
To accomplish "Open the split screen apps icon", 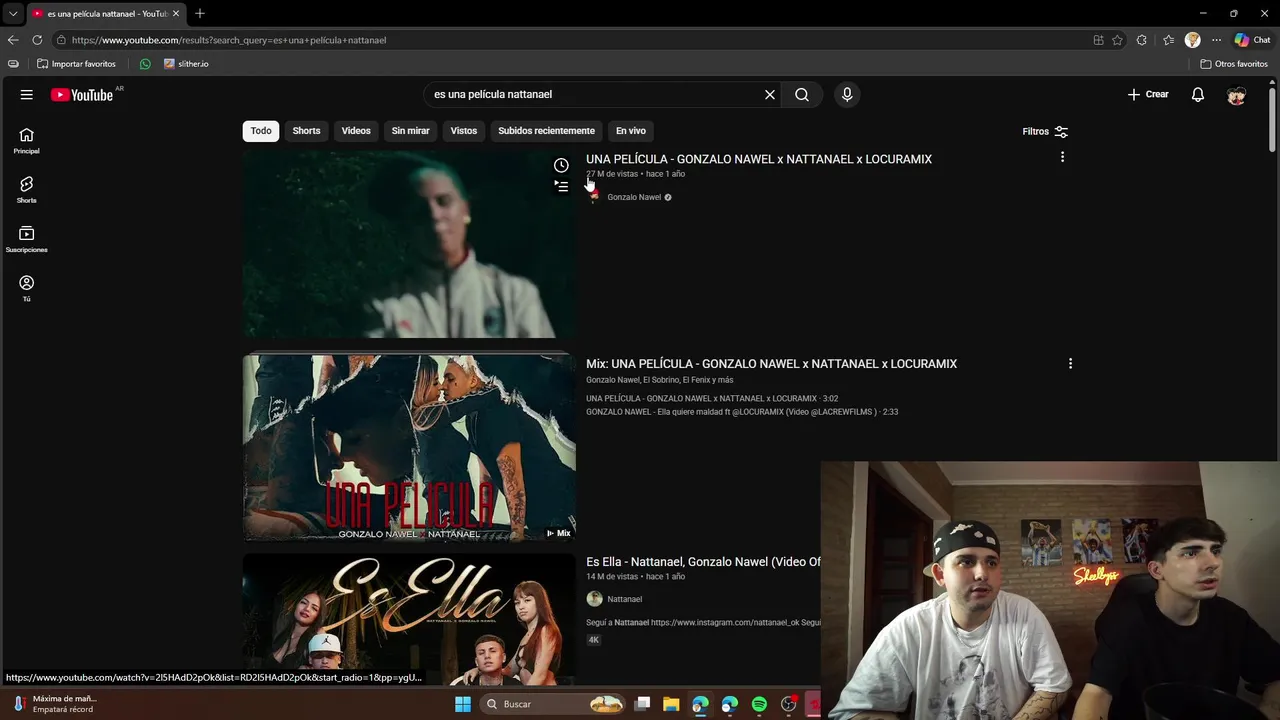I will coord(1098,40).
